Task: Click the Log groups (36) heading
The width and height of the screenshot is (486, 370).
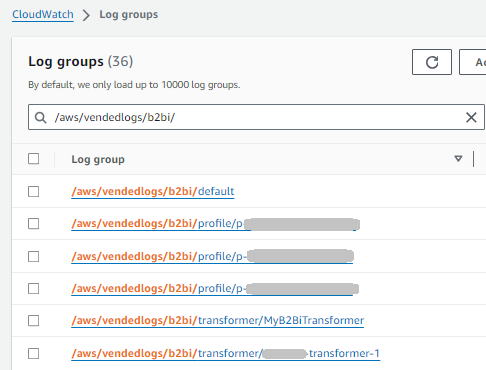Action: (81, 62)
